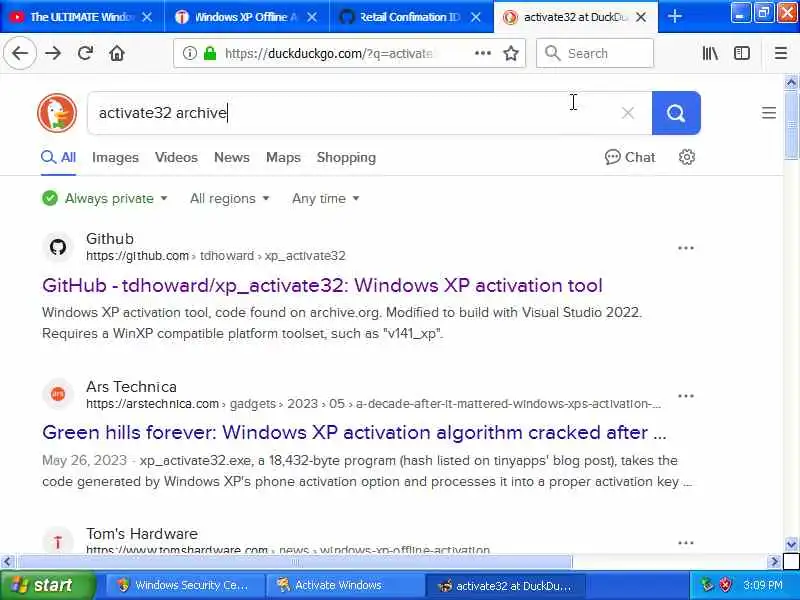The height and width of the screenshot is (600, 800).
Task: Open the Firefox hamburger menu
Action: coord(781,53)
